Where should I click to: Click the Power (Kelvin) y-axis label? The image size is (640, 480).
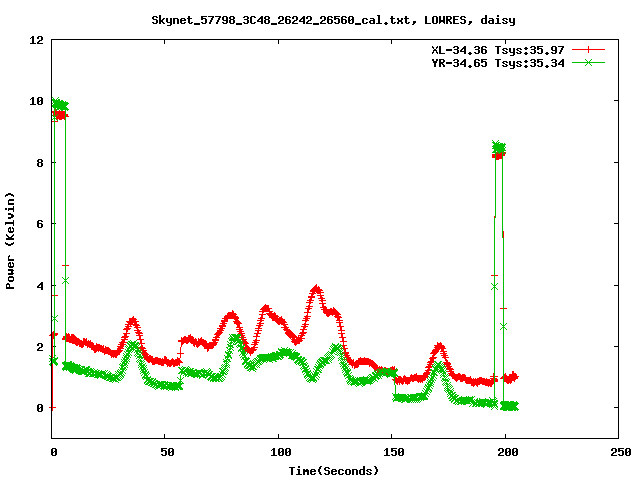pyautogui.click(x=10, y=241)
